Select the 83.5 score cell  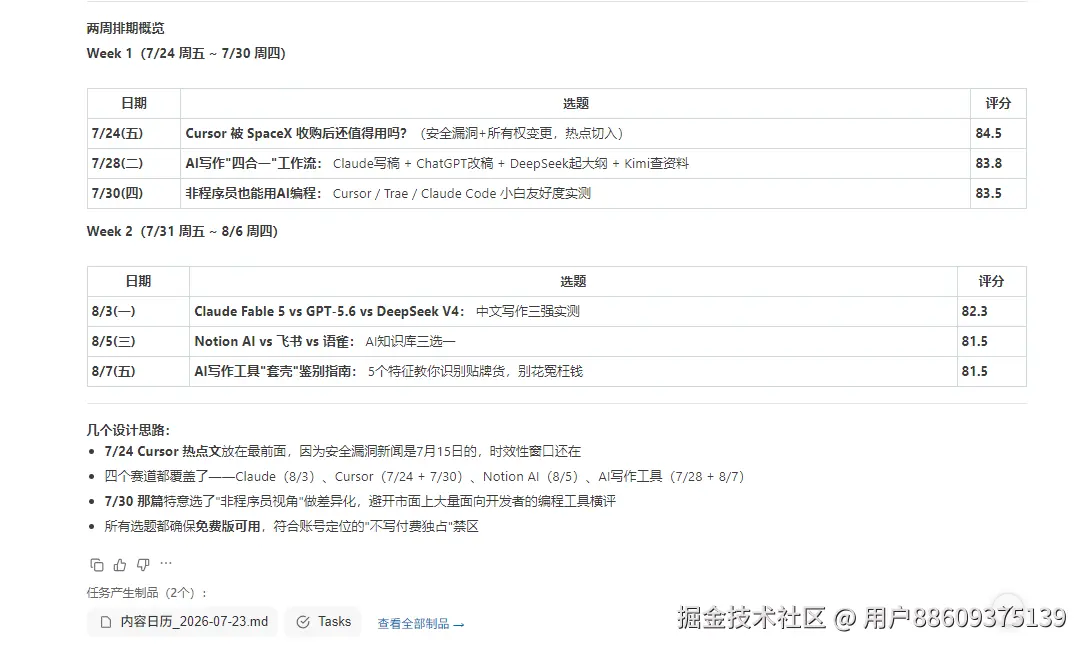(998, 193)
